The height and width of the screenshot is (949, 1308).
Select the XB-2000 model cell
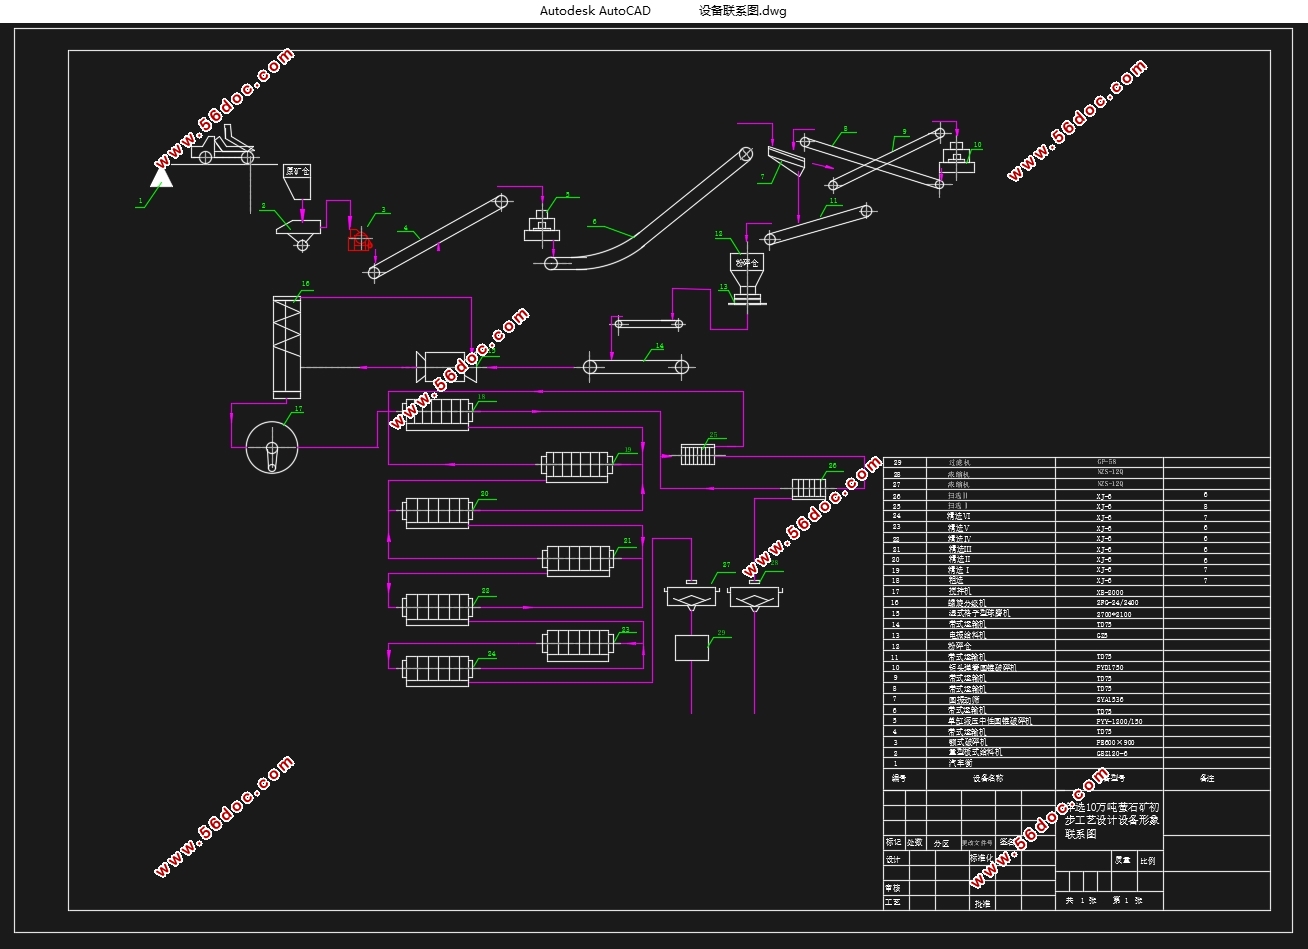point(1109,592)
